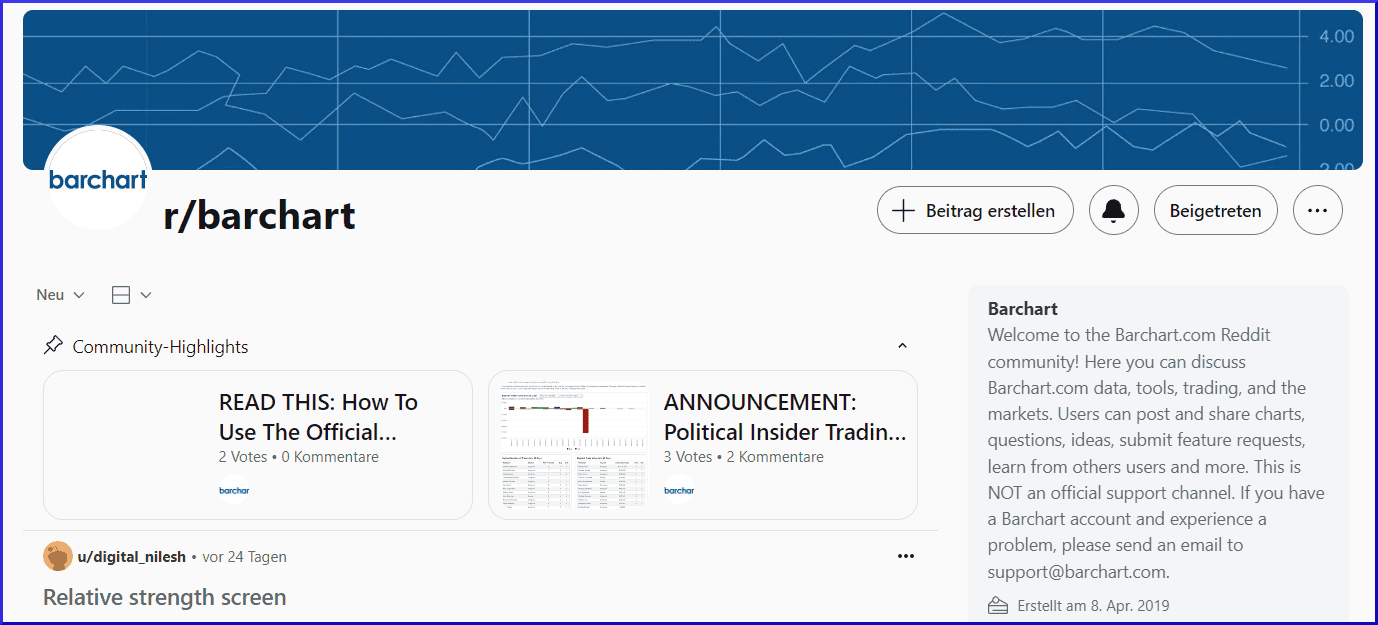
Task: Open community more options ellipsis menu
Action: [x=1317, y=211]
